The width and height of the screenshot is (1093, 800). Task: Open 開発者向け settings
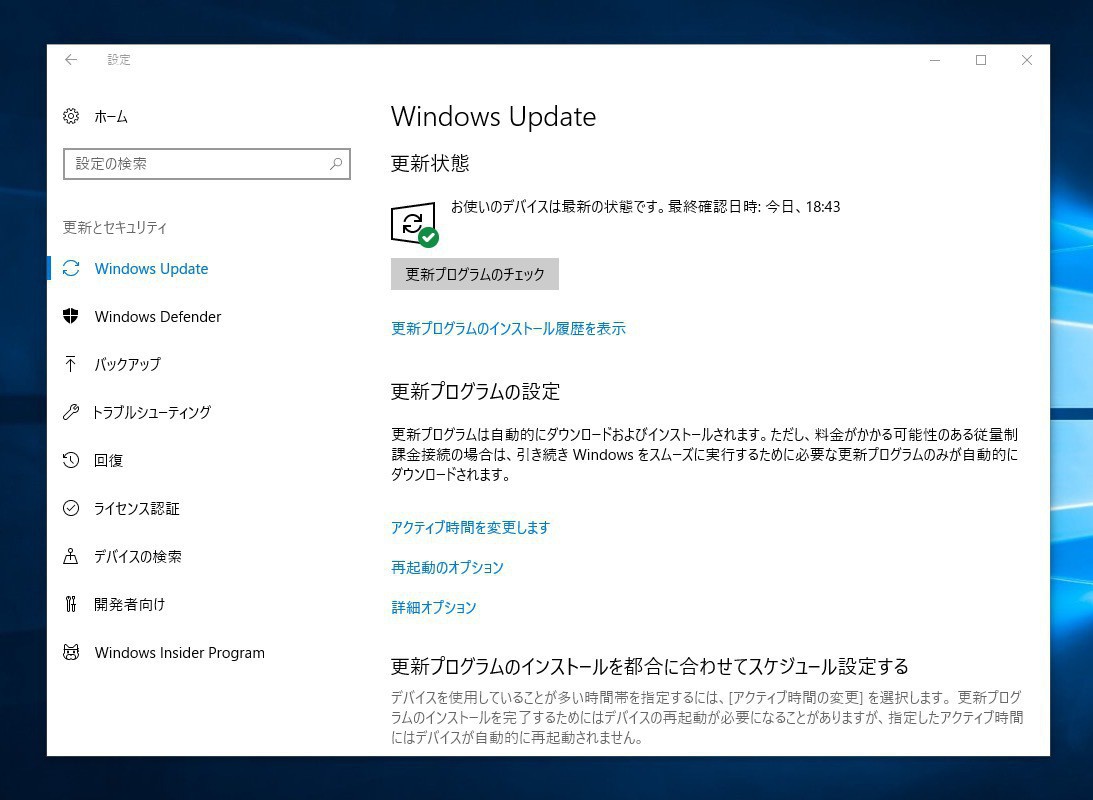coord(130,605)
